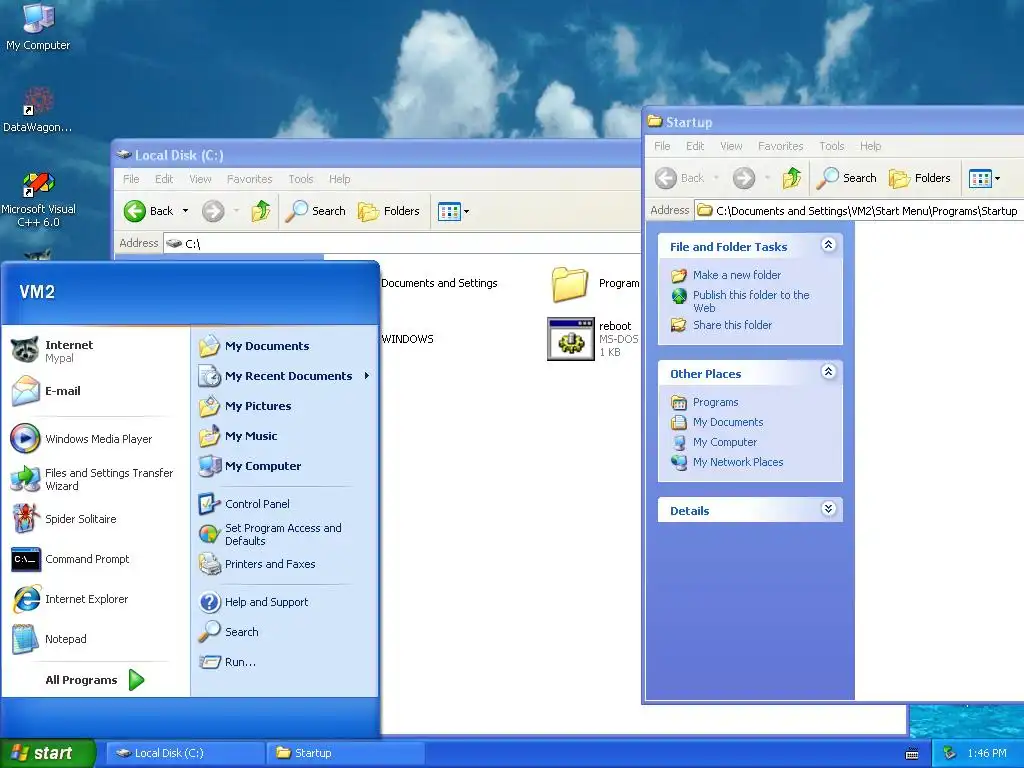1024x768 pixels.
Task: Open View menu in Startup window
Action: point(731,146)
